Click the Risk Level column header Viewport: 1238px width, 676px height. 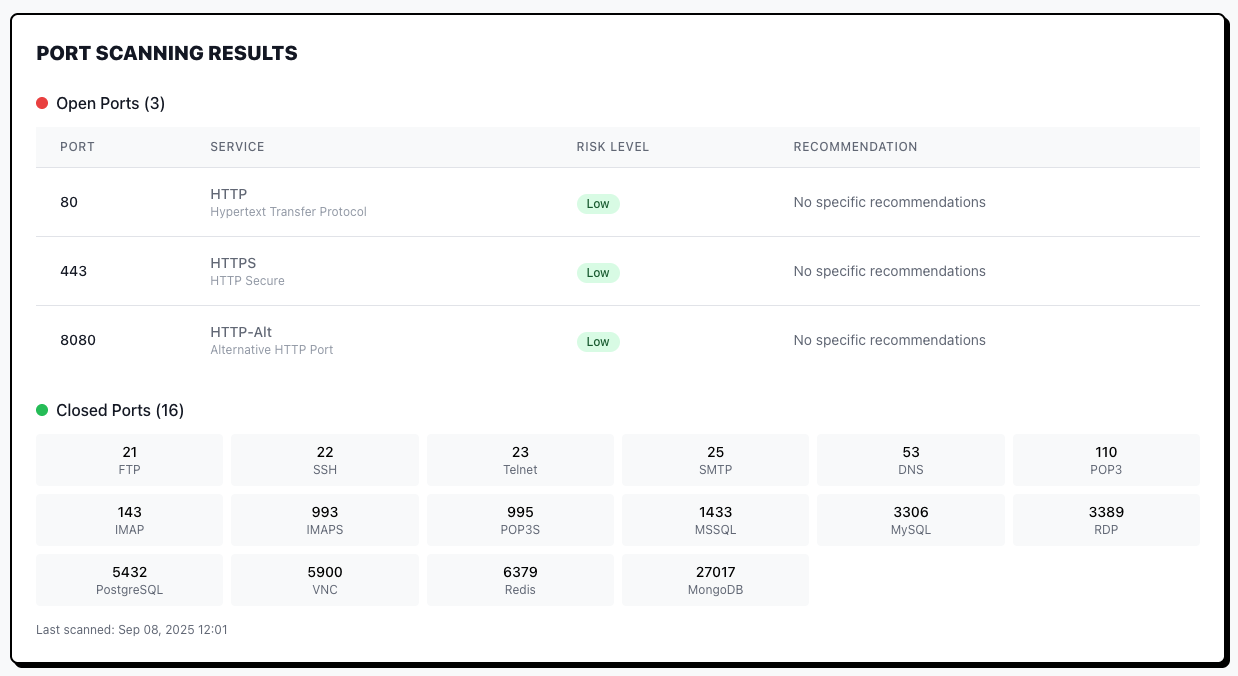[x=612, y=147]
